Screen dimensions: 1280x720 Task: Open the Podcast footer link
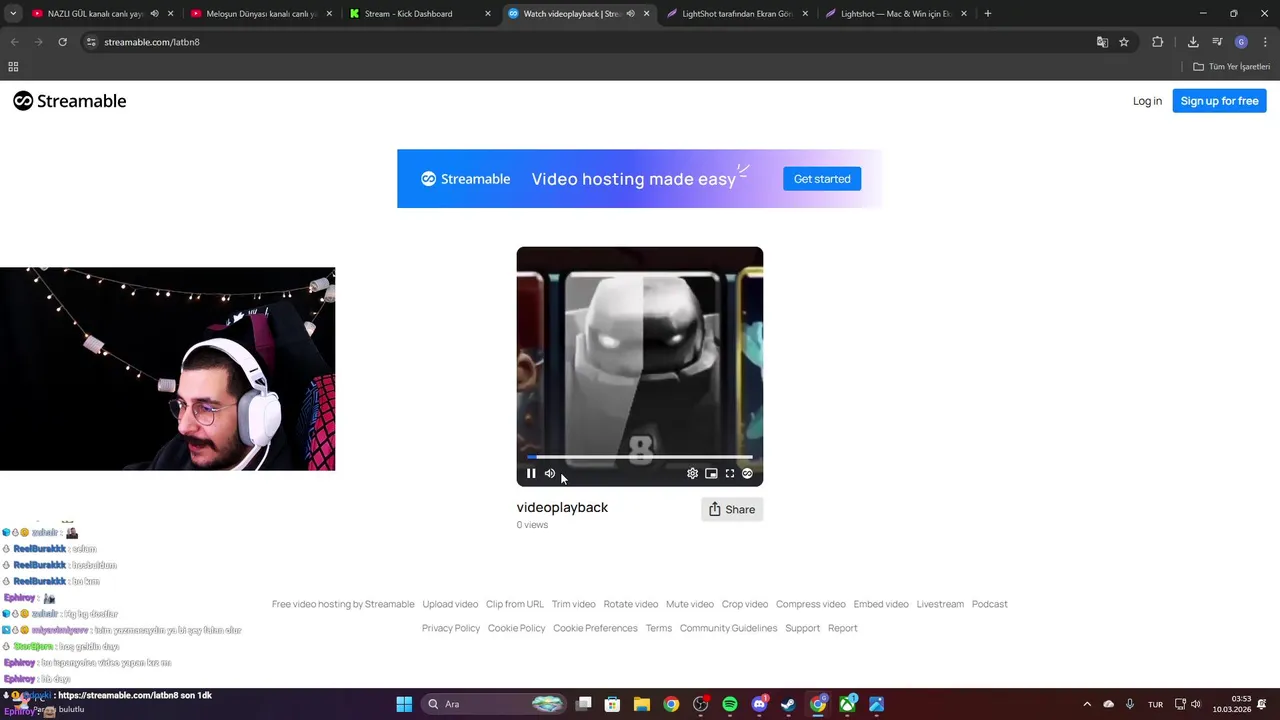990,604
